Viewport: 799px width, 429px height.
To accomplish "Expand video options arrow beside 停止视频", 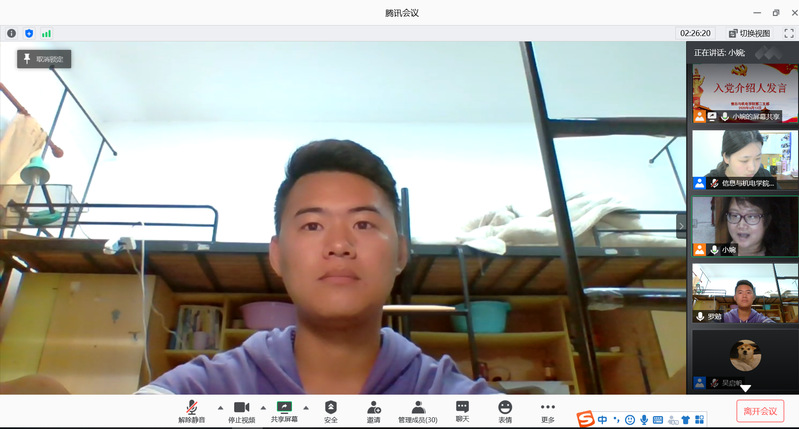I will 263,407.
